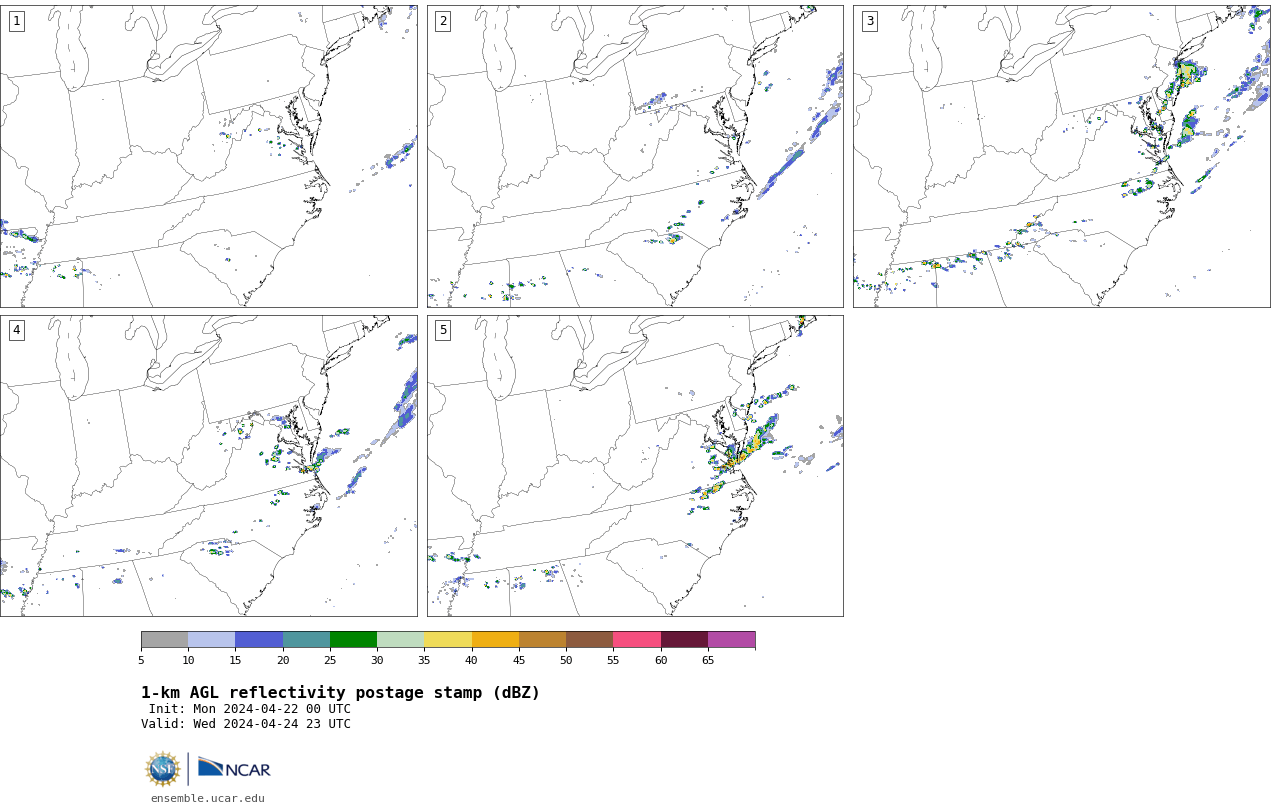Click the yellow 35-40 dBZ swatch
The height and width of the screenshot is (809, 1280).
tap(448, 640)
